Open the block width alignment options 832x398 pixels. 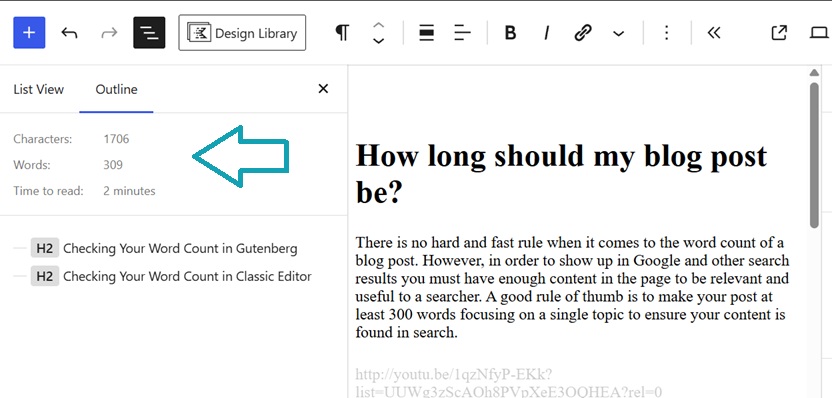tap(427, 33)
